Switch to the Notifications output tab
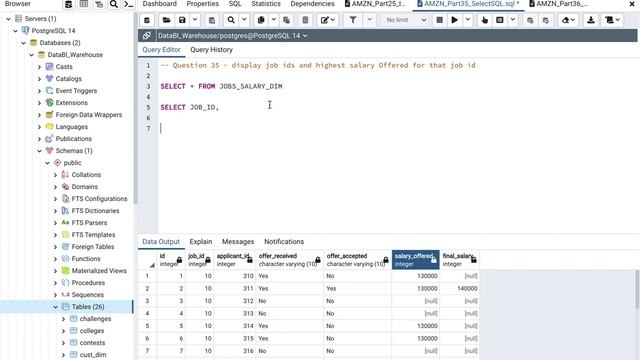 284,242
